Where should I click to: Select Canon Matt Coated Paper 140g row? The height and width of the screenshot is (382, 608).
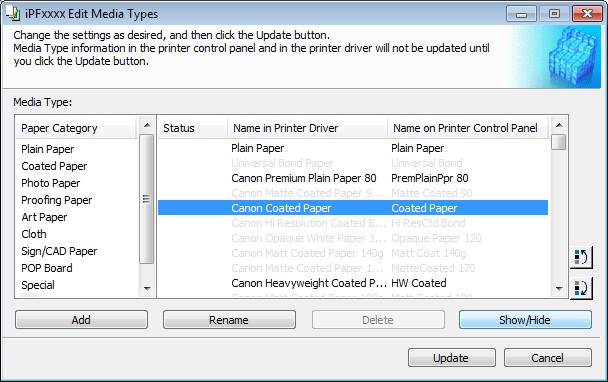click(353, 253)
